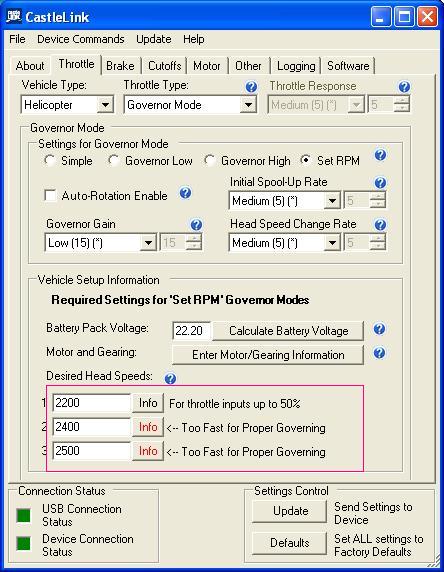Click help icon beside Set RPM option

(380, 155)
